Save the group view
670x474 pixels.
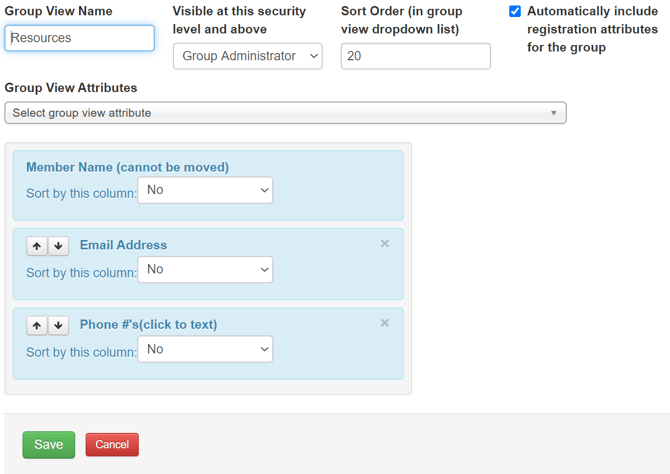[49, 445]
